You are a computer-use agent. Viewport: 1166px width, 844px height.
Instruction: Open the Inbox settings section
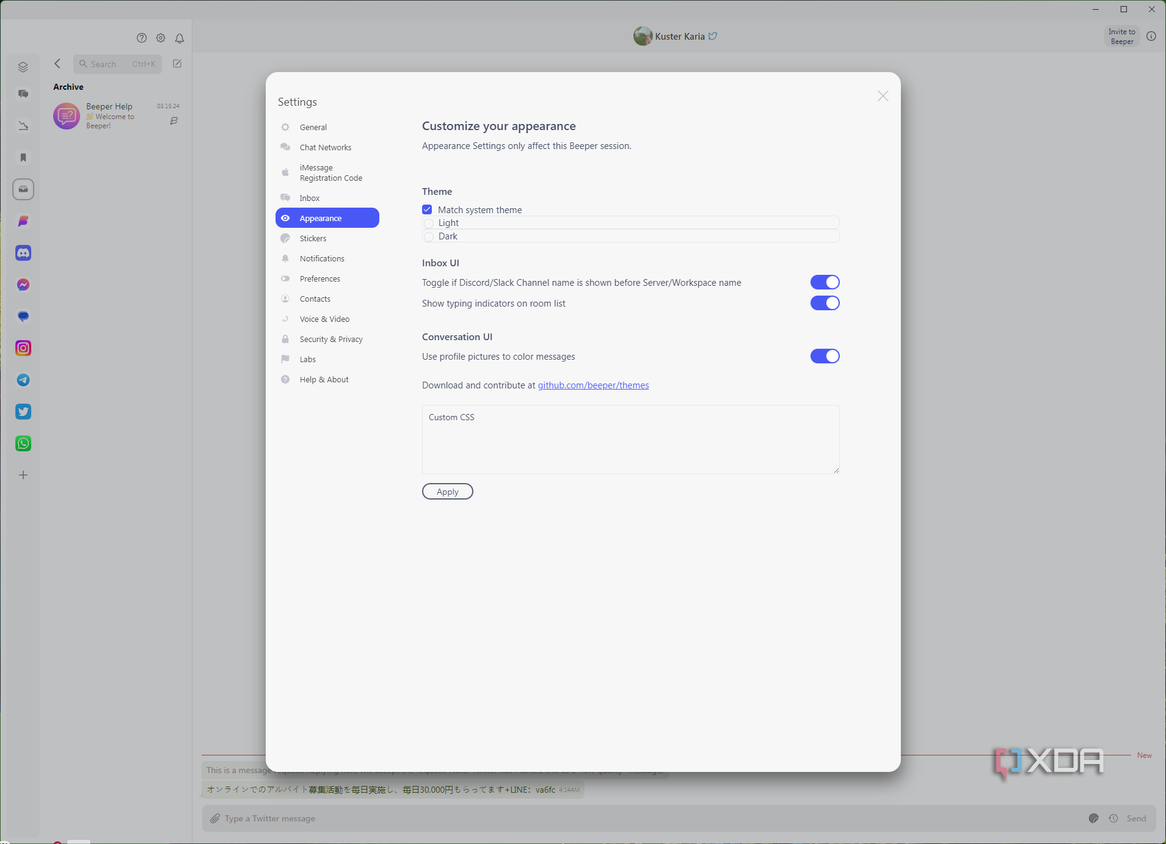point(327,198)
